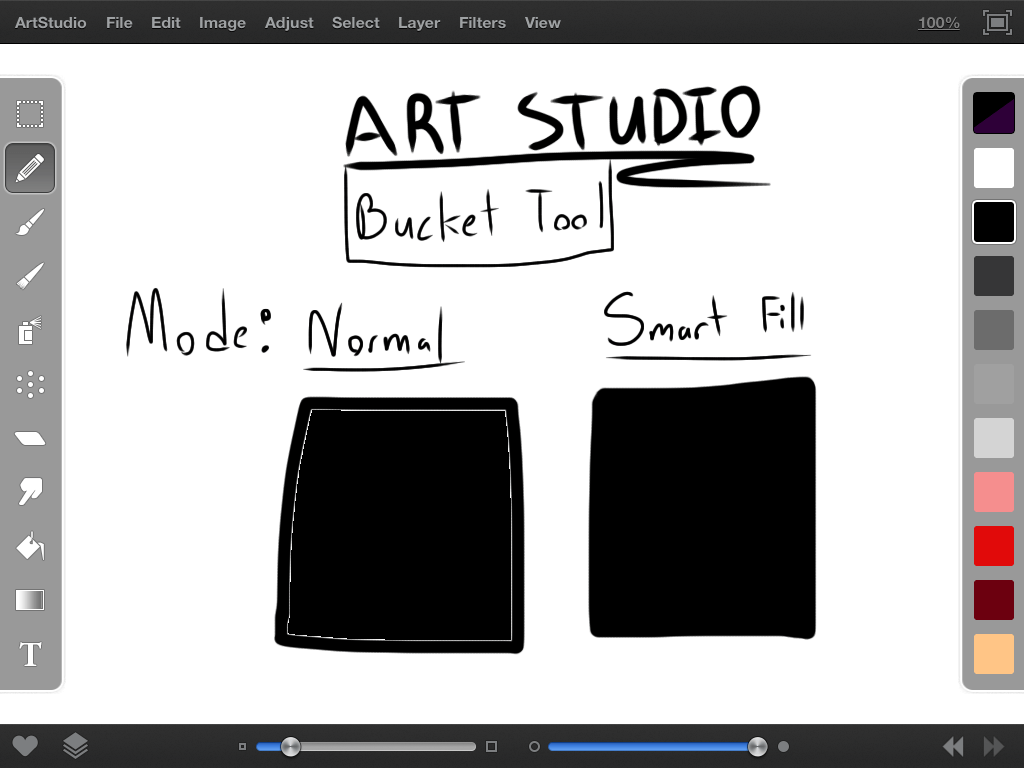The width and height of the screenshot is (1024, 768).
Task: Select the Pencil tool
Action: (x=30, y=168)
